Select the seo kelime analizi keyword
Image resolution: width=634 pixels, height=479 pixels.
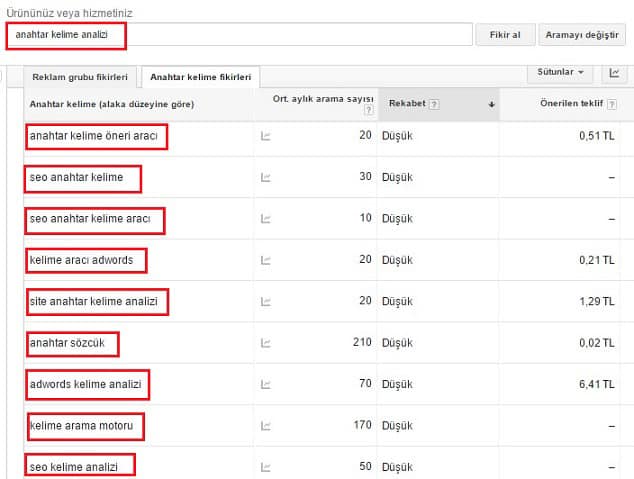click(74, 467)
